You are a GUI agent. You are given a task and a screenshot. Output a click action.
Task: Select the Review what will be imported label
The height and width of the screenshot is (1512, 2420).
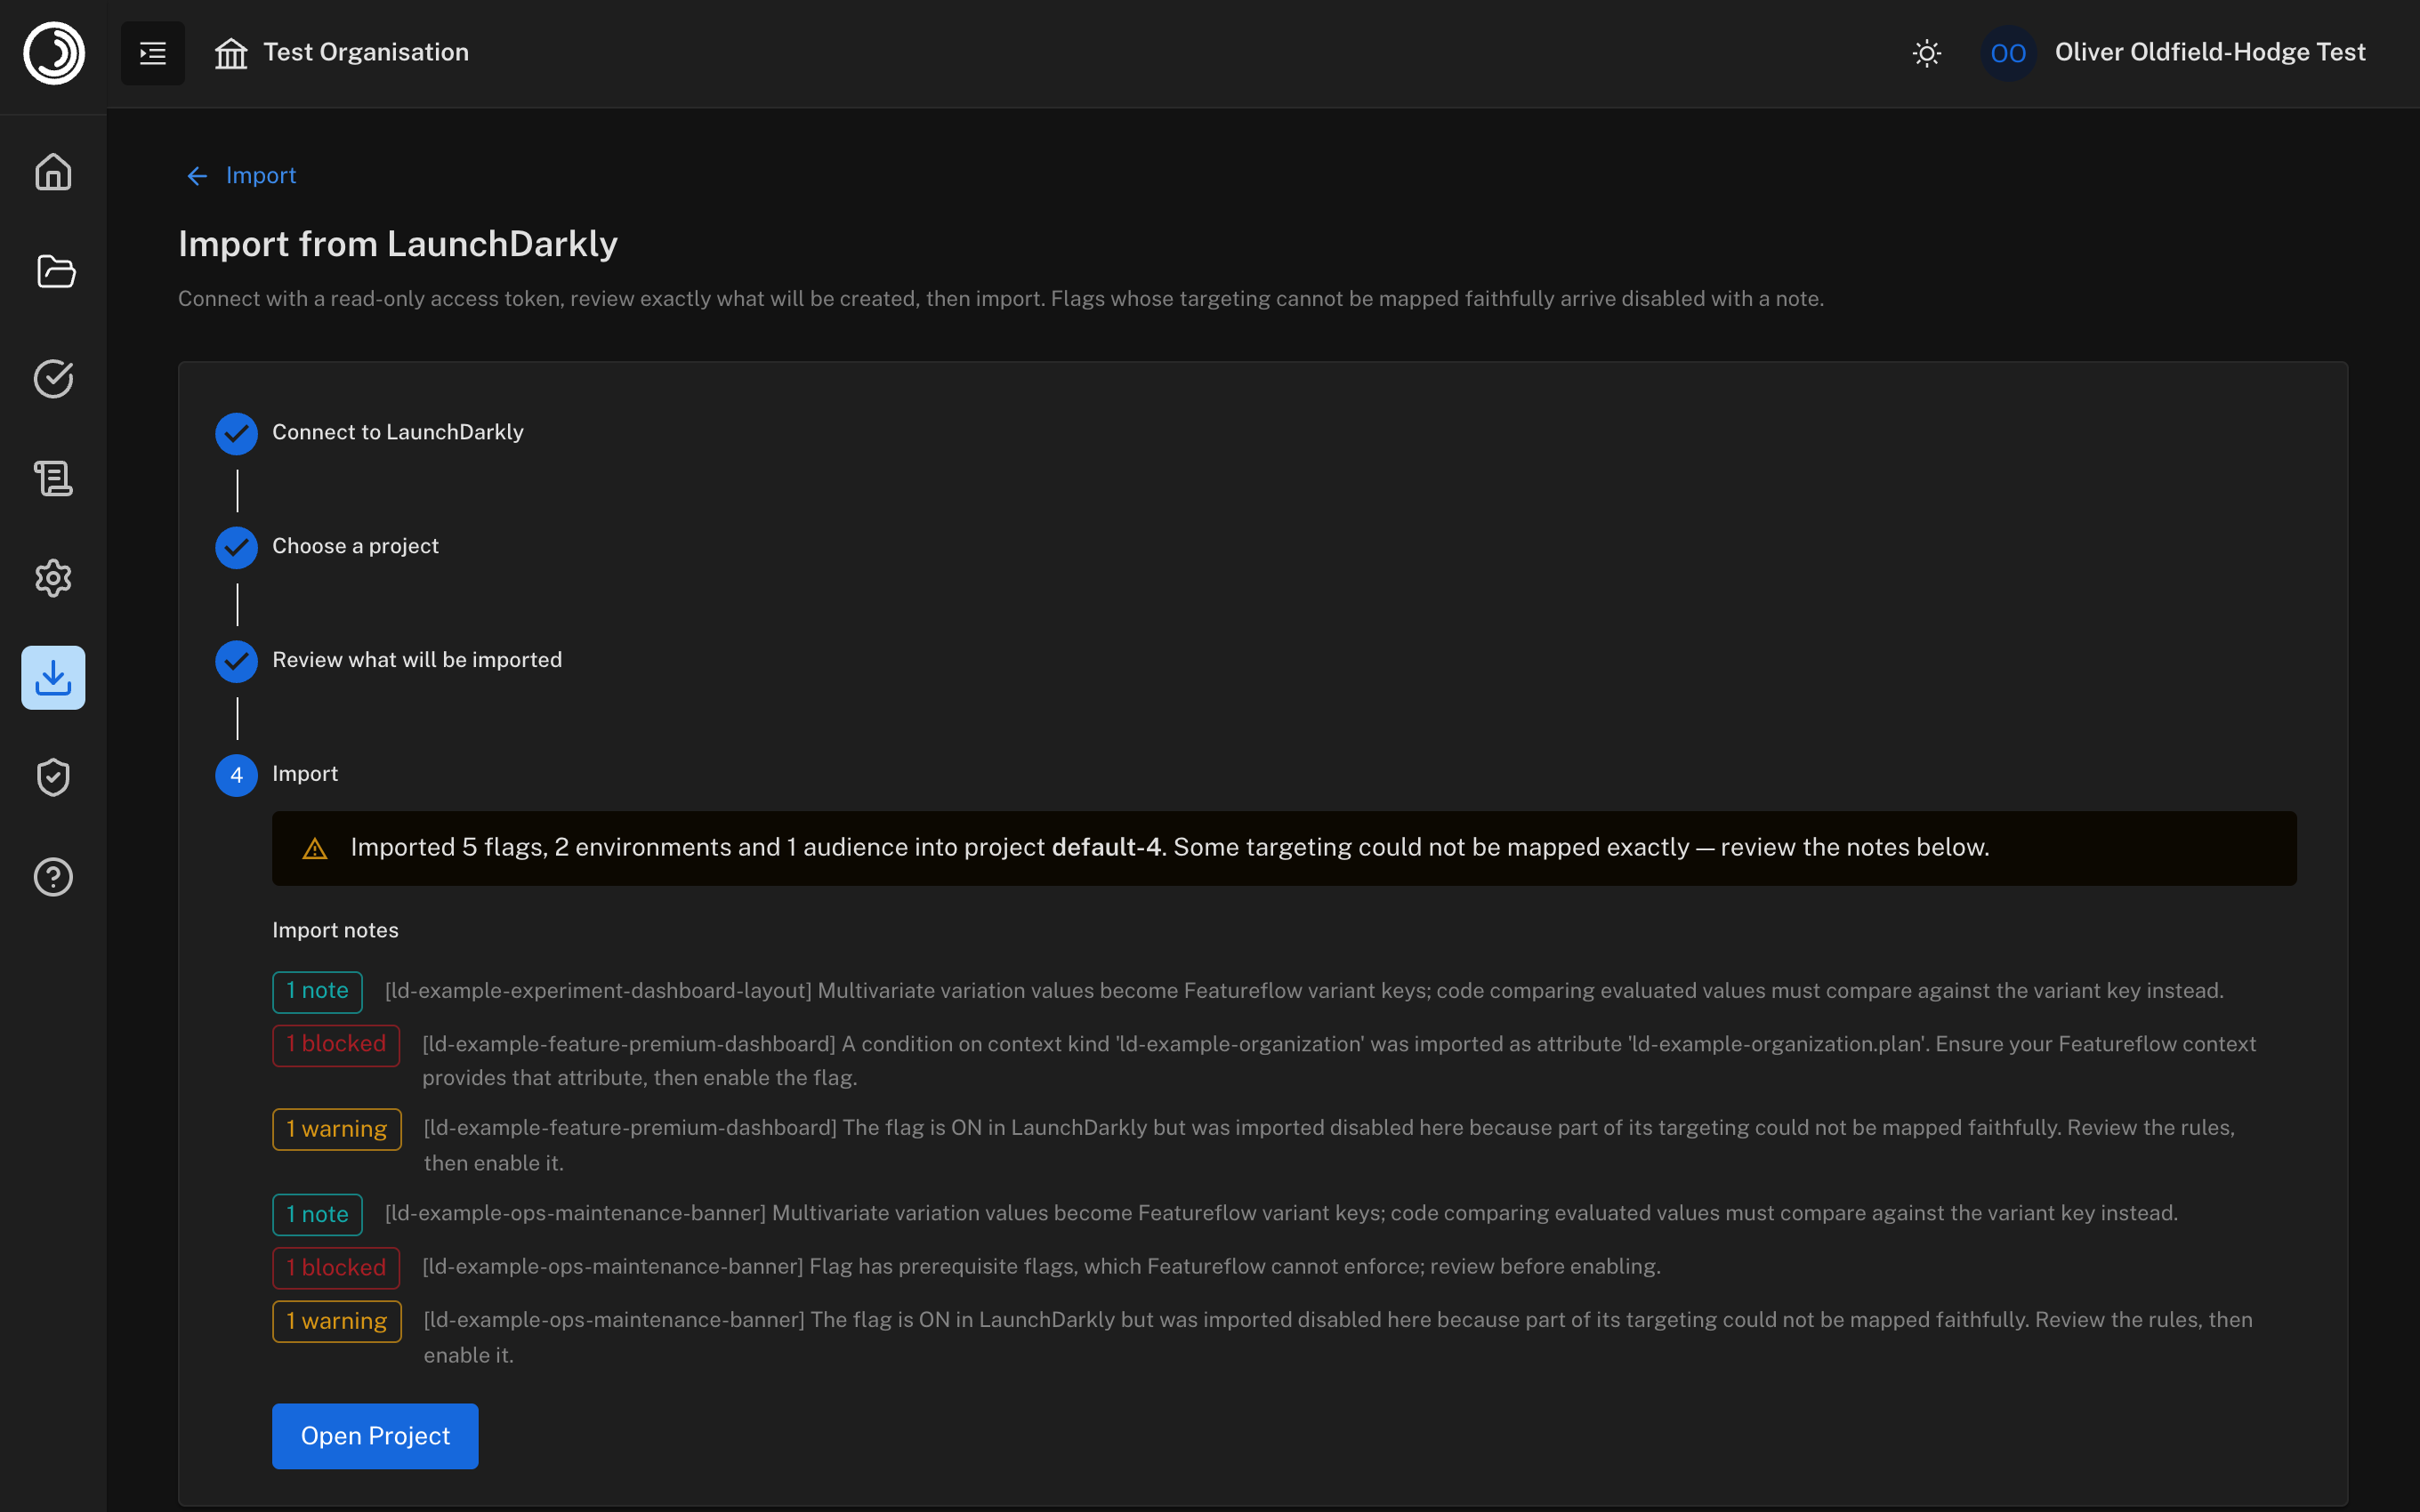point(417,660)
